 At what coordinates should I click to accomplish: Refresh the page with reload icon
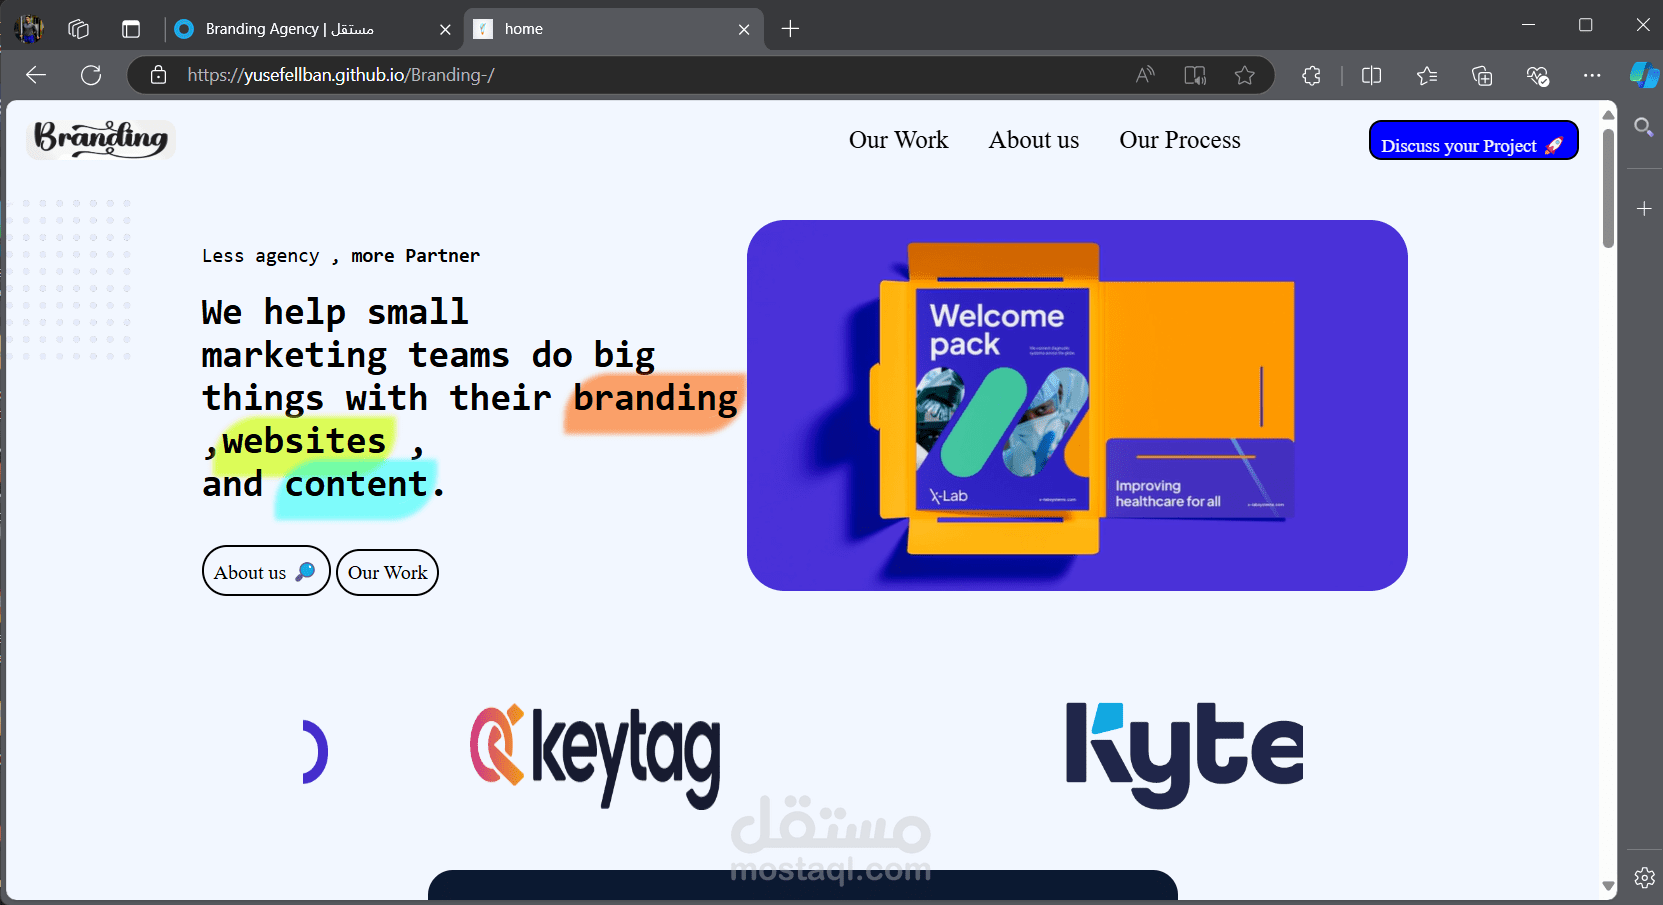(x=91, y=75)
